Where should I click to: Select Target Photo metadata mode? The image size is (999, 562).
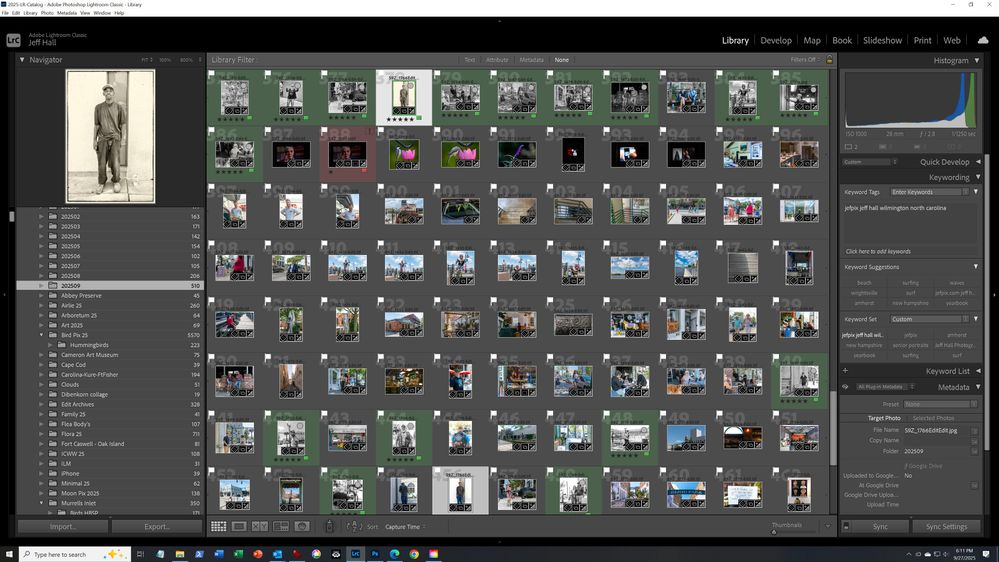tap(884, 418)
